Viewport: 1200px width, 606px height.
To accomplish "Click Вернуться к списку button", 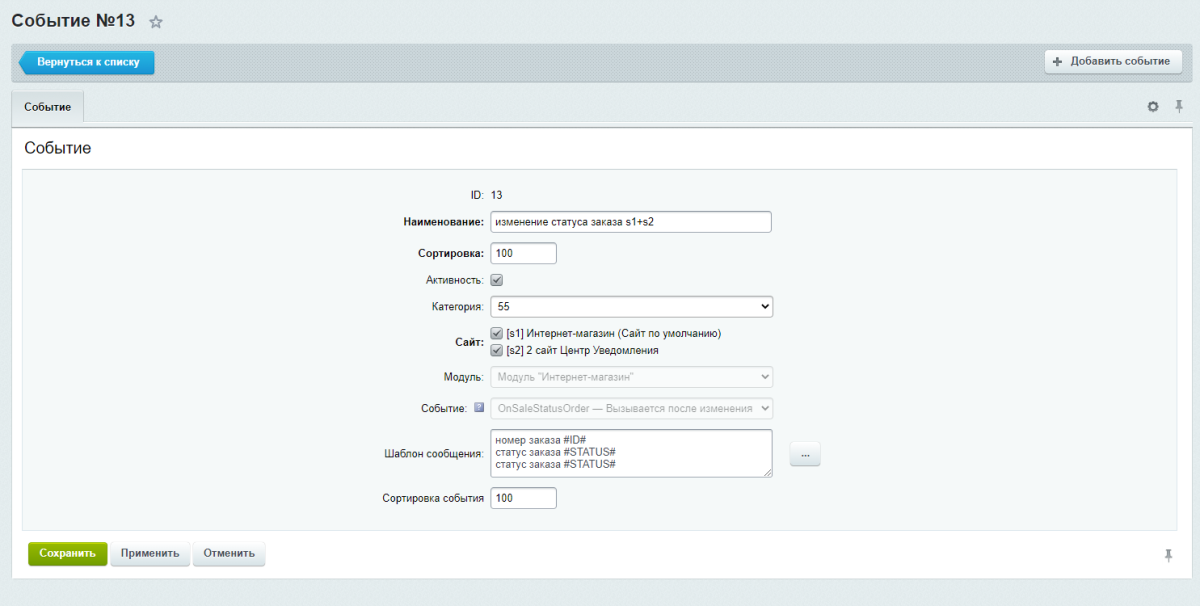I will [88, 62].
